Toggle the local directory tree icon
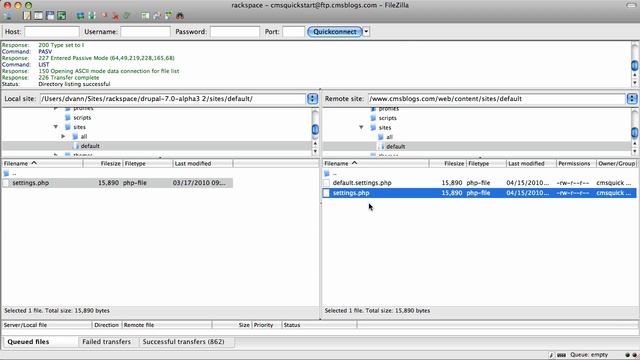This screenshot has height=360, width=640. pos(38,16)
